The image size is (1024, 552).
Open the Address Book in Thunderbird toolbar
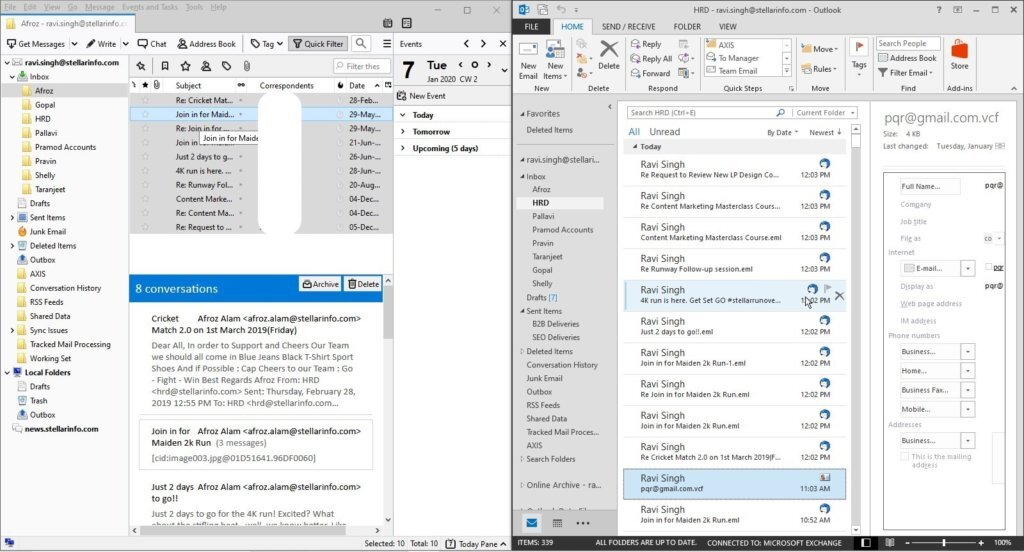[206, 44]
